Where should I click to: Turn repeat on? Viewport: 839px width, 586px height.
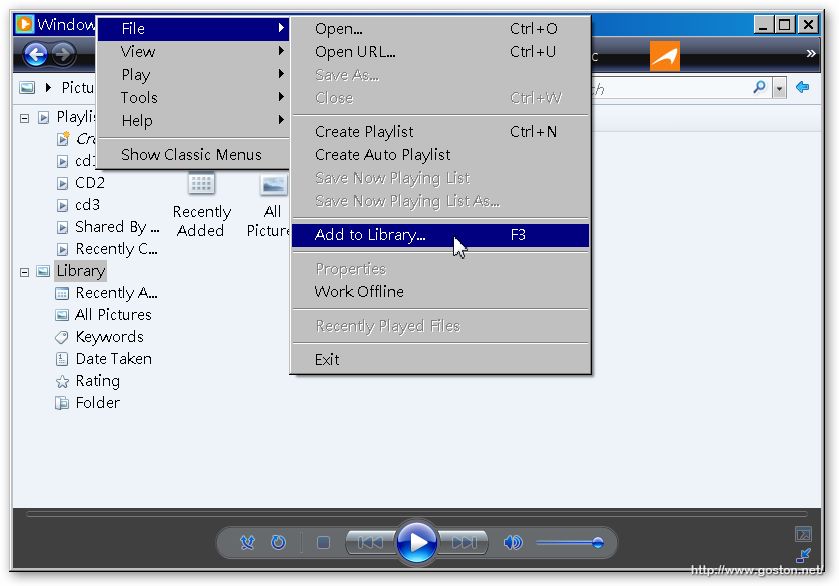point(278,543)
